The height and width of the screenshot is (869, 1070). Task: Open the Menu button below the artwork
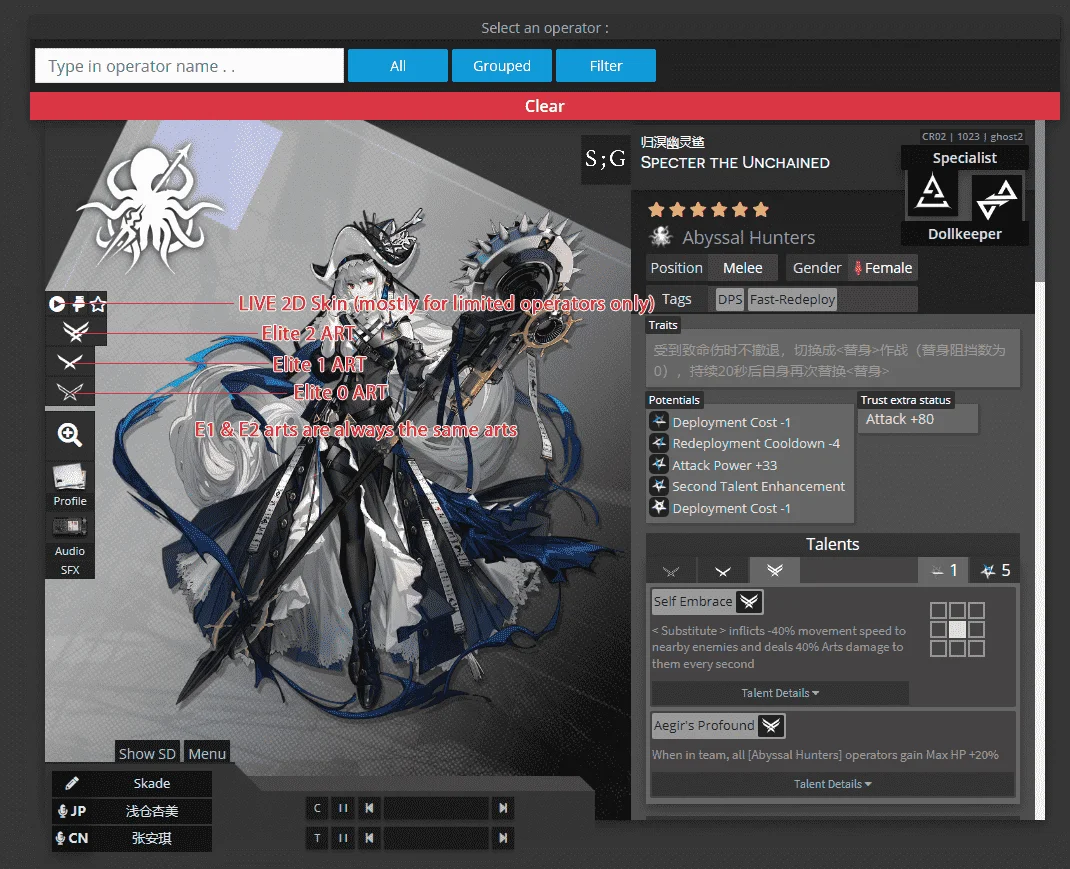pyautogui.click(x=207, y=753)
